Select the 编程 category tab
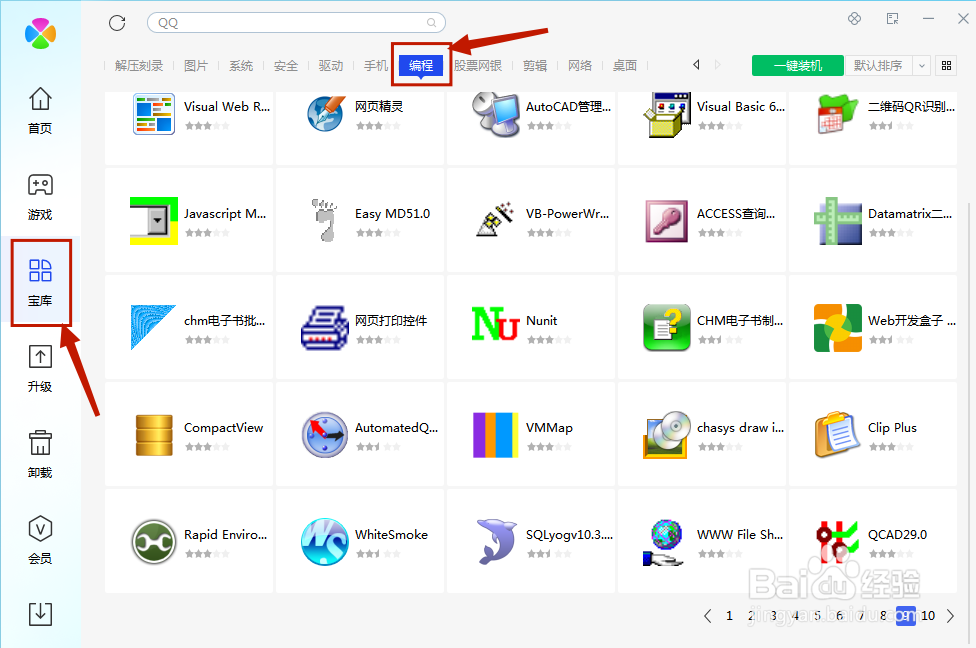The image size is (976, 648). 421,65
